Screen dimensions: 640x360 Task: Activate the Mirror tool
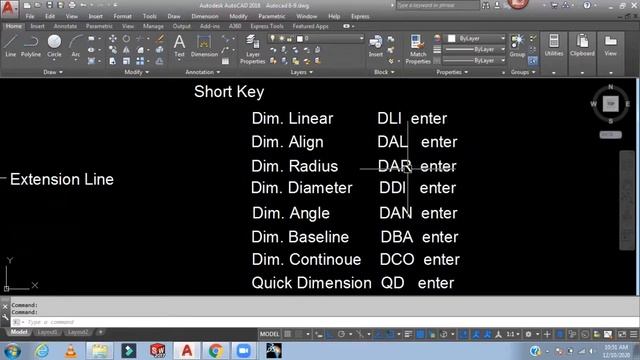pos(127,50)
